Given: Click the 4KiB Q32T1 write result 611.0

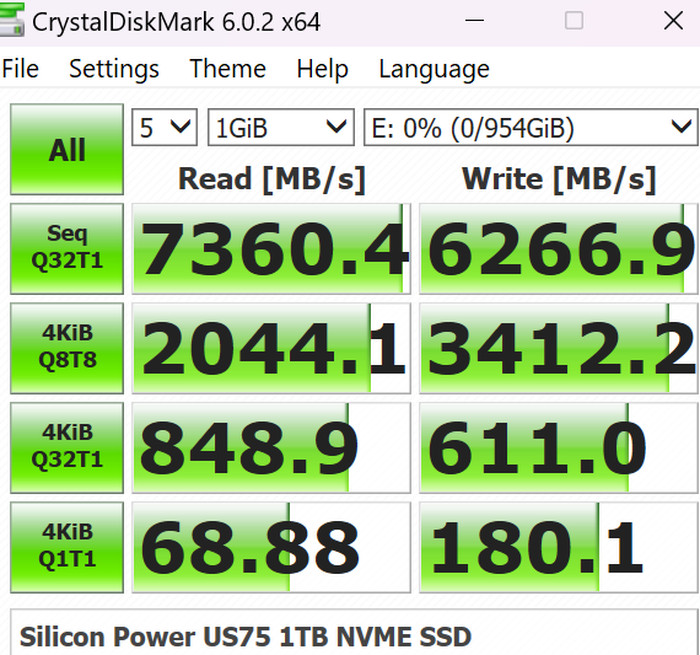Looking at the screenshot, I should [x=558, y=448].
